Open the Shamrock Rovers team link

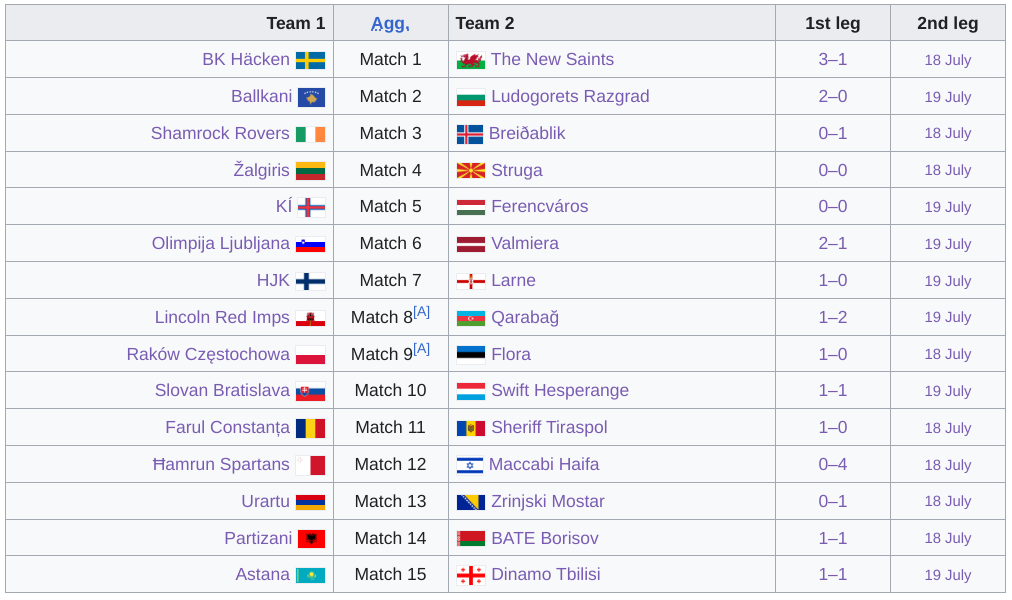click(x=220, y=134)
